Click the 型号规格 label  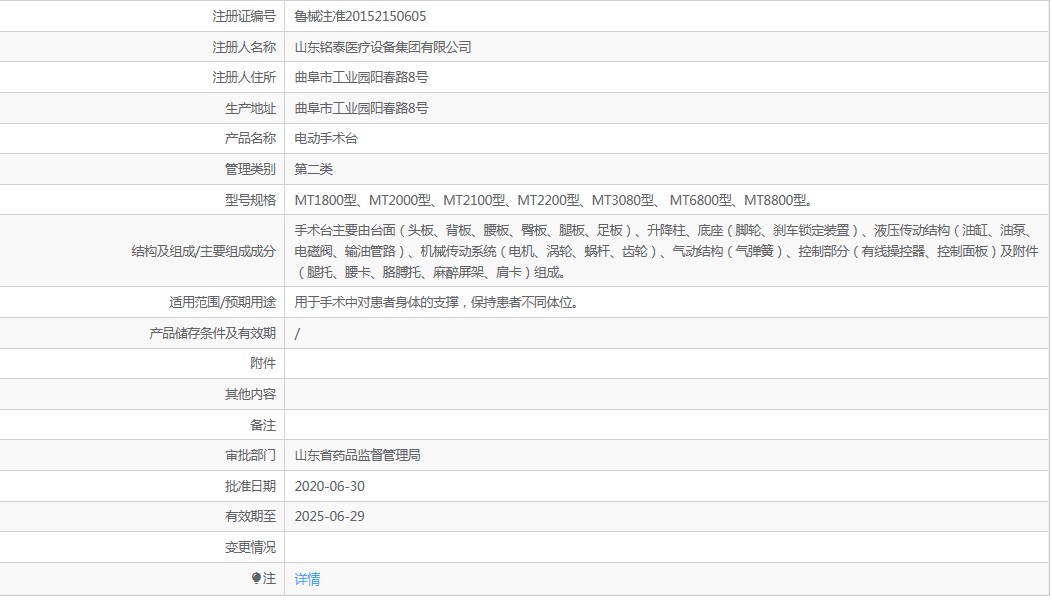click(251, 201)
